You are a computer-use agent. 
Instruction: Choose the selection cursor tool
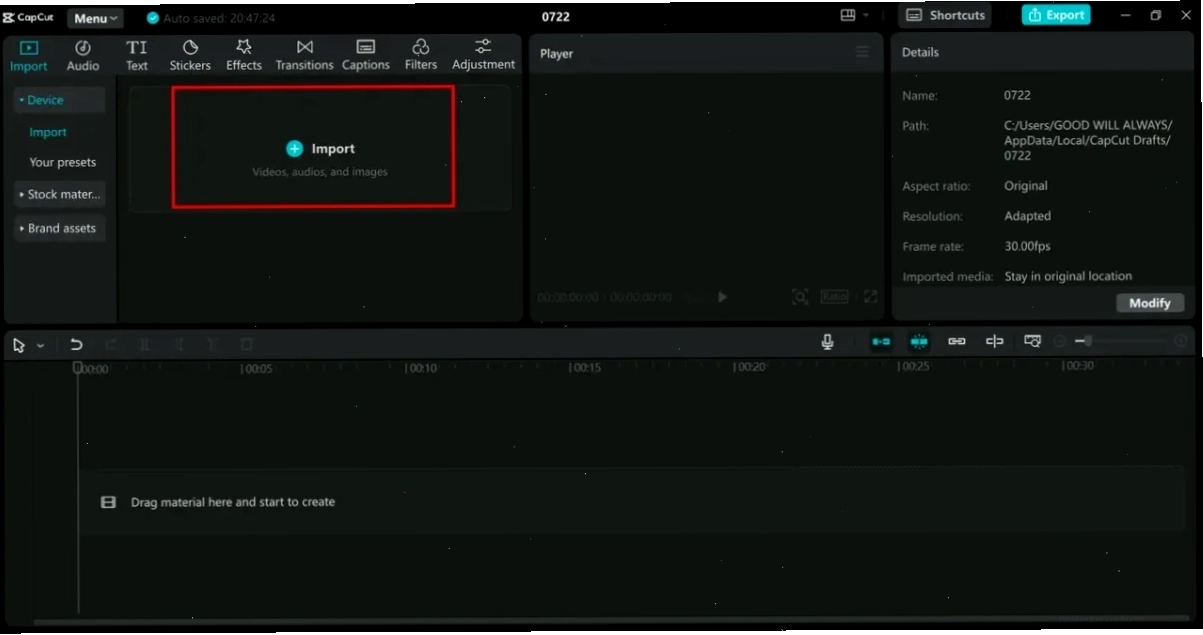19,344
